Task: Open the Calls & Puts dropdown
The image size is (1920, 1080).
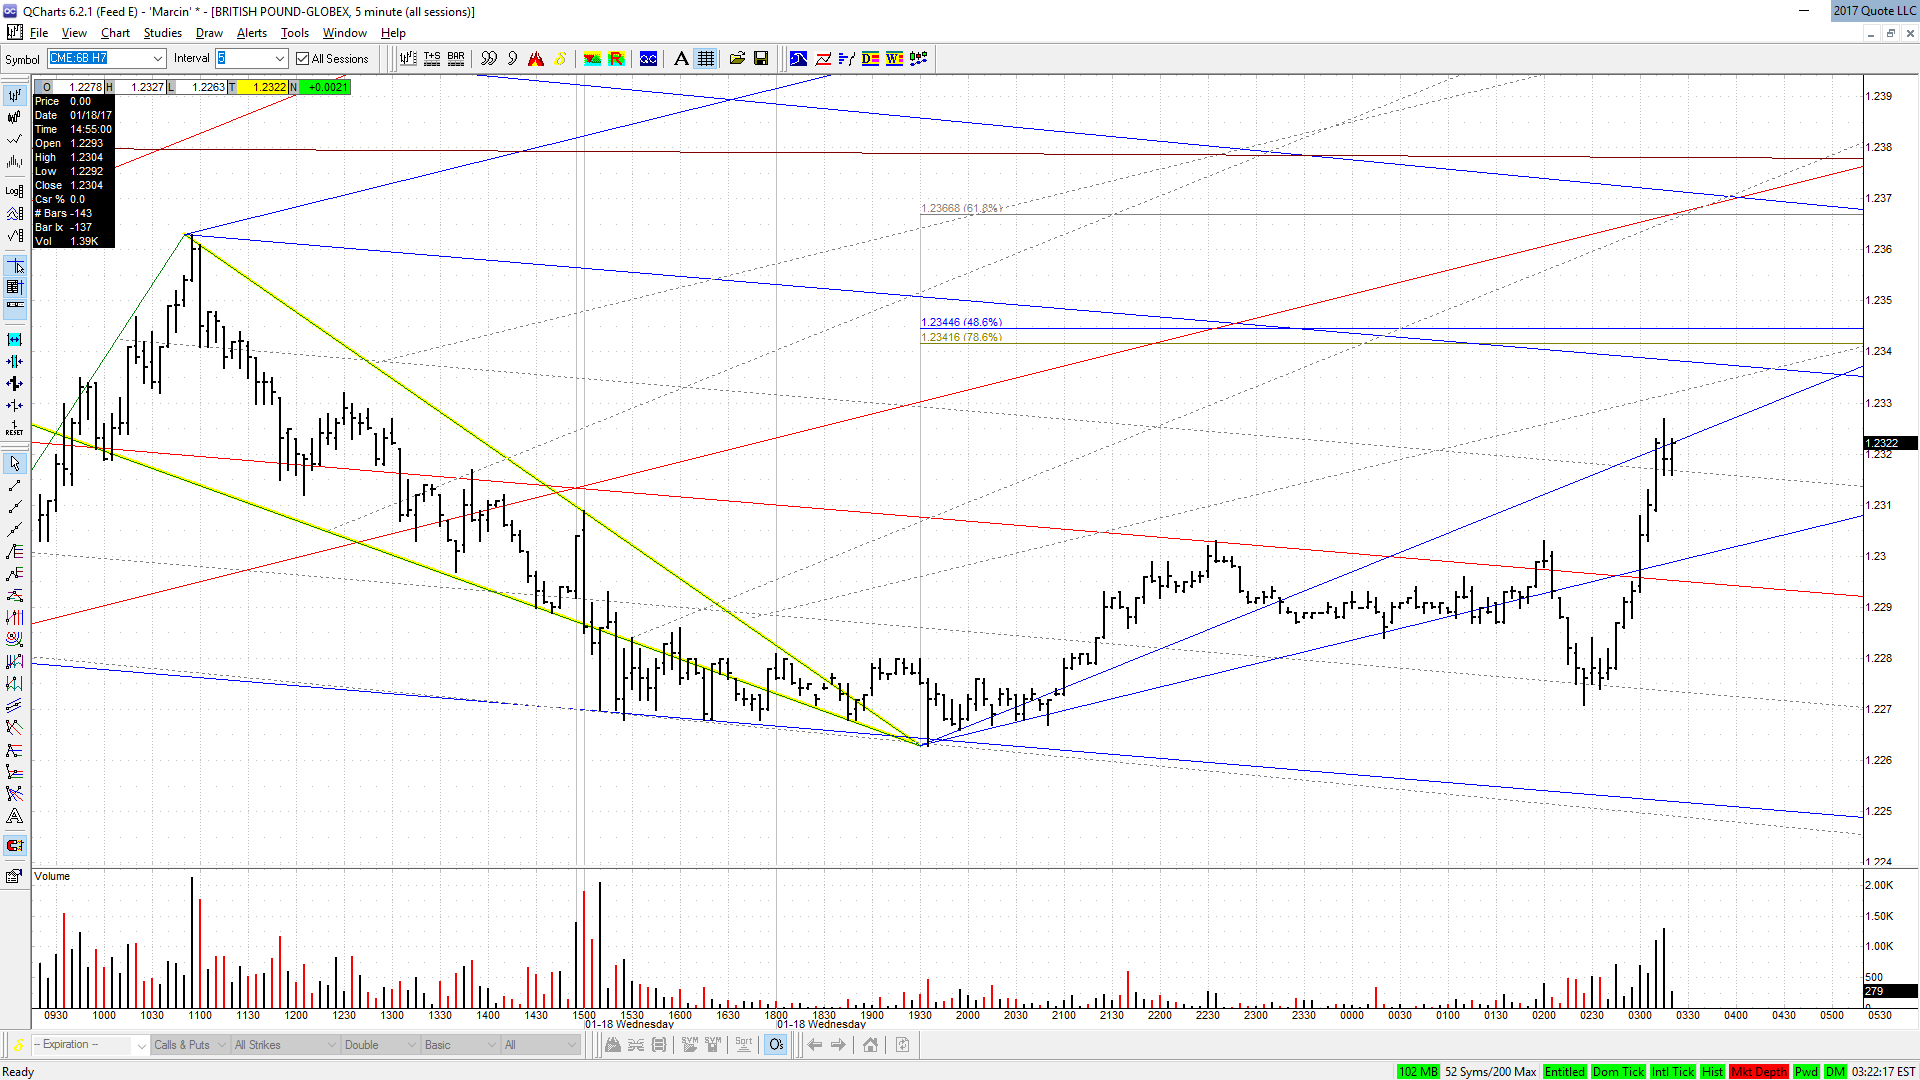Action: point(190,1045)
